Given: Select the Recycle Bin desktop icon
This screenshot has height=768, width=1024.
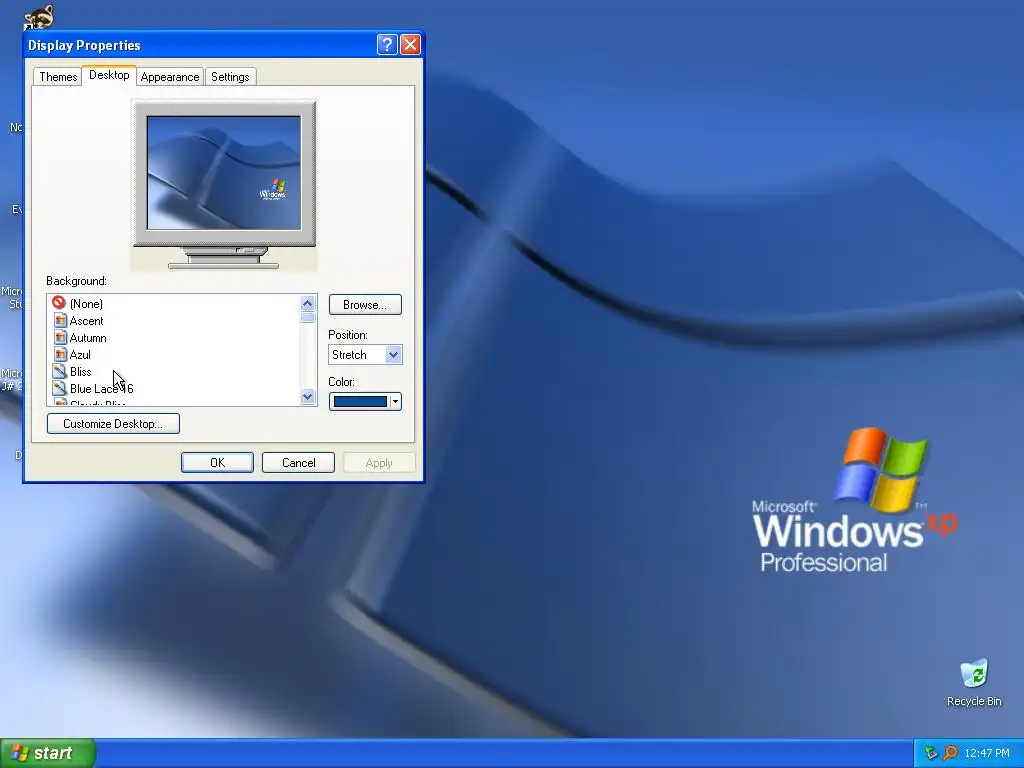Looking at the screenshot, I should 974,683.
